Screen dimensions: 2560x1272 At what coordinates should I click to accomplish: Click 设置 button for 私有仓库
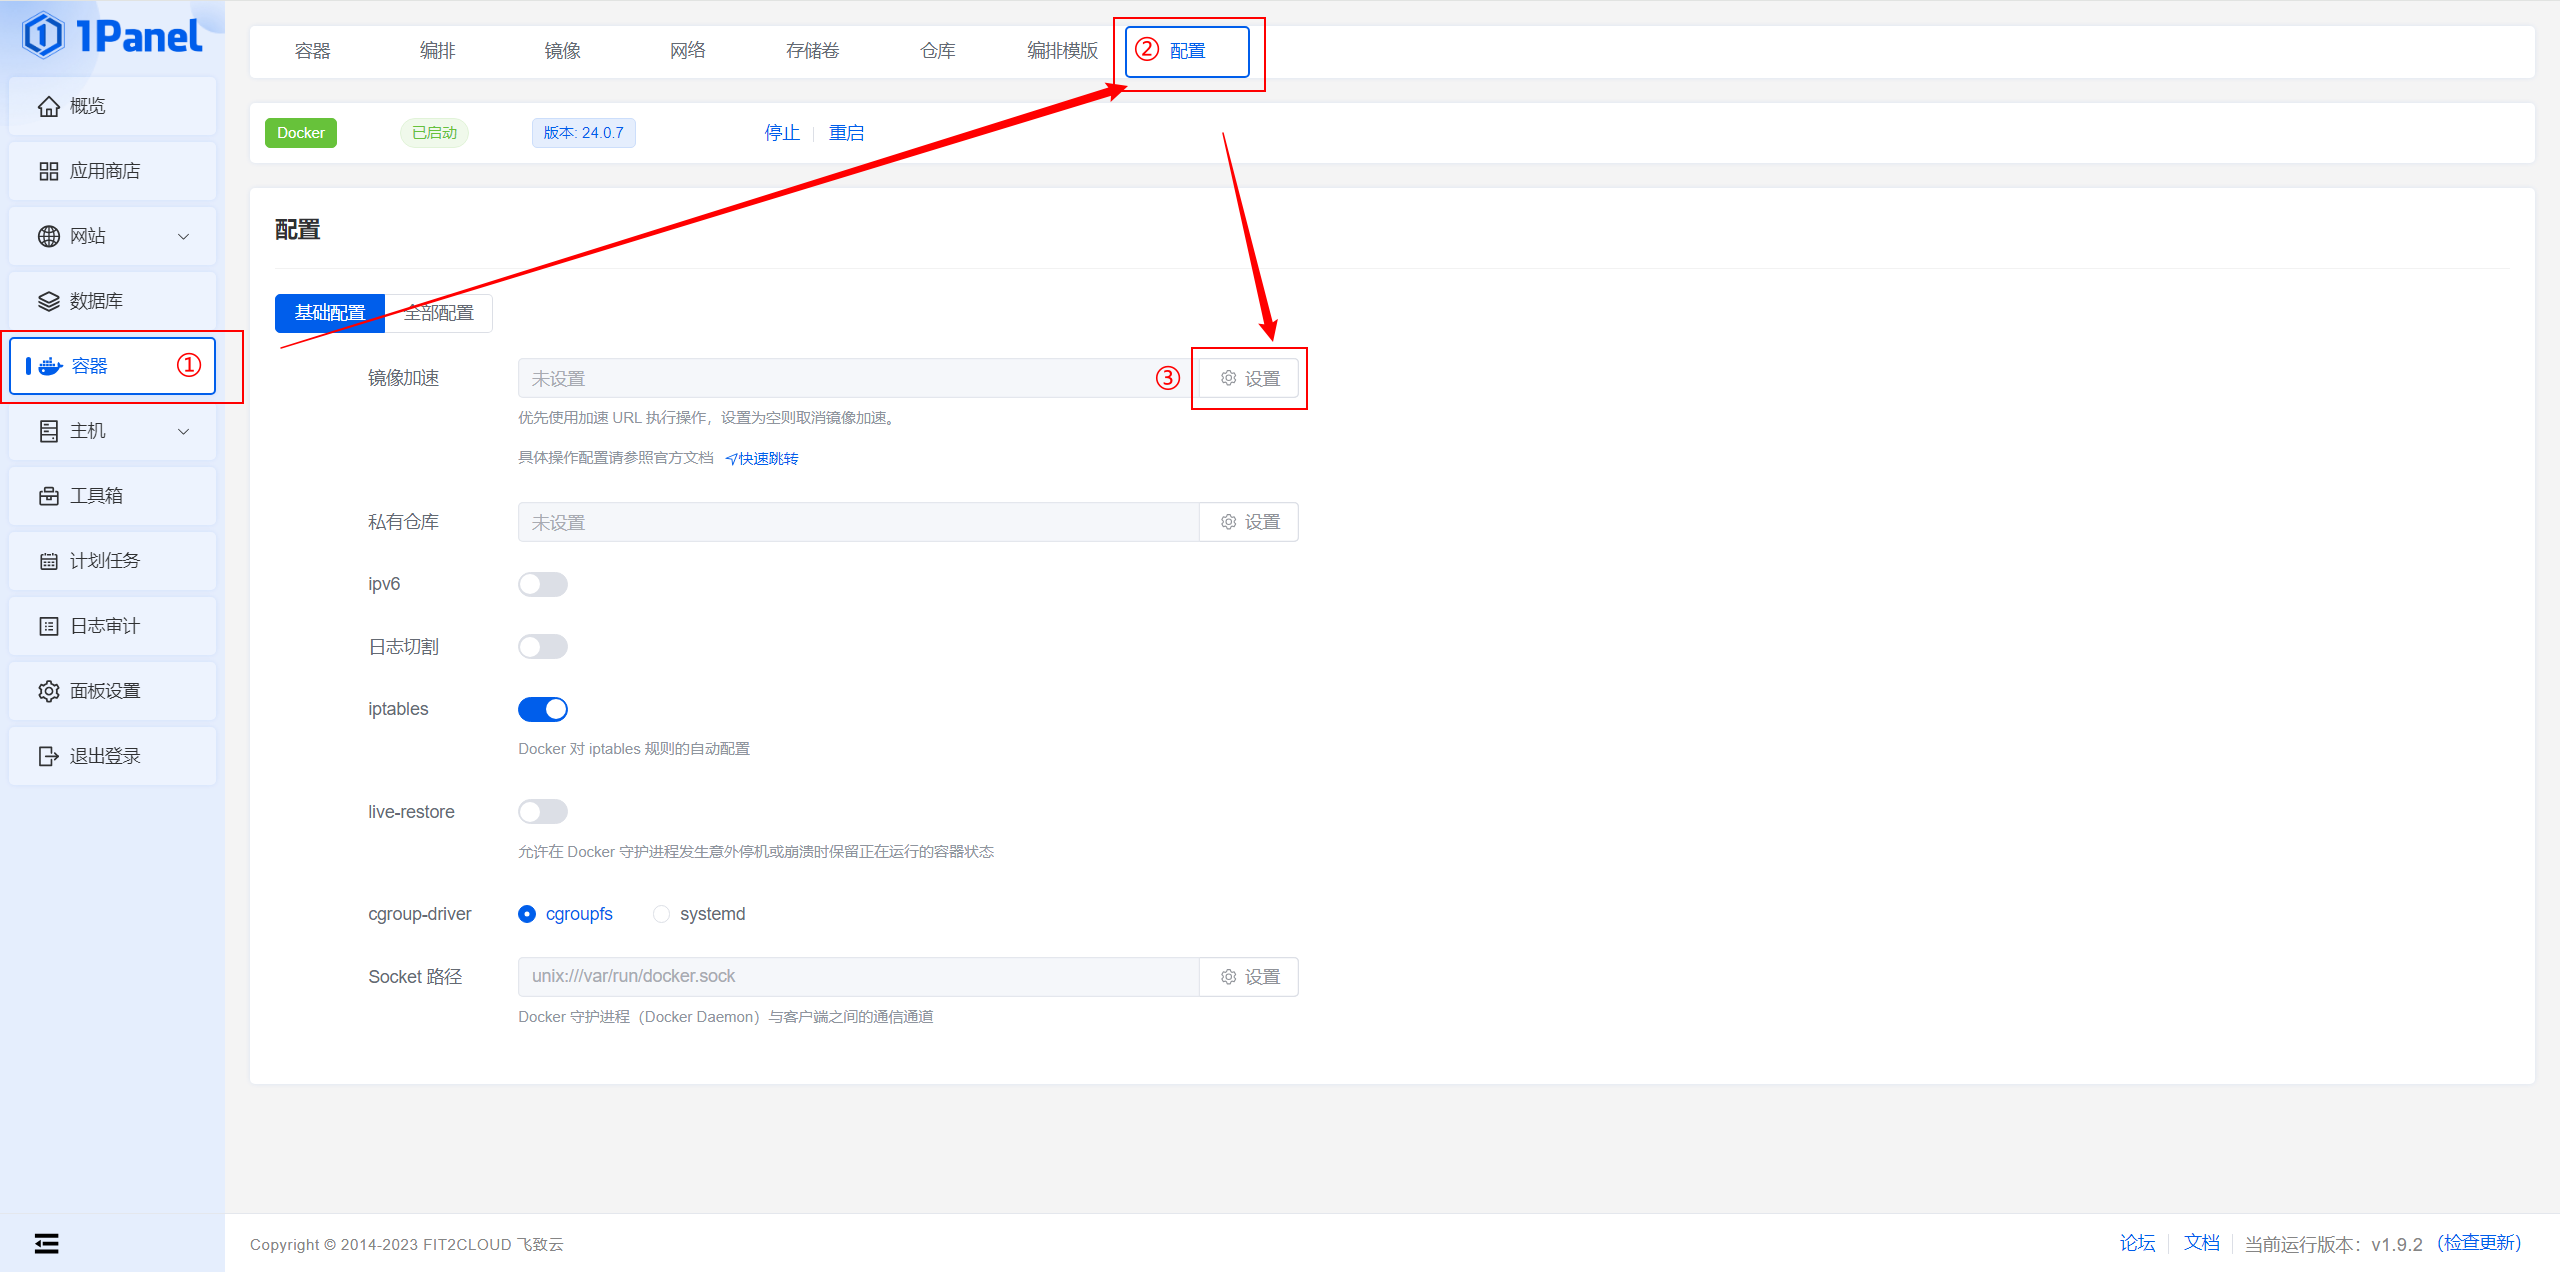point(1249,522)
